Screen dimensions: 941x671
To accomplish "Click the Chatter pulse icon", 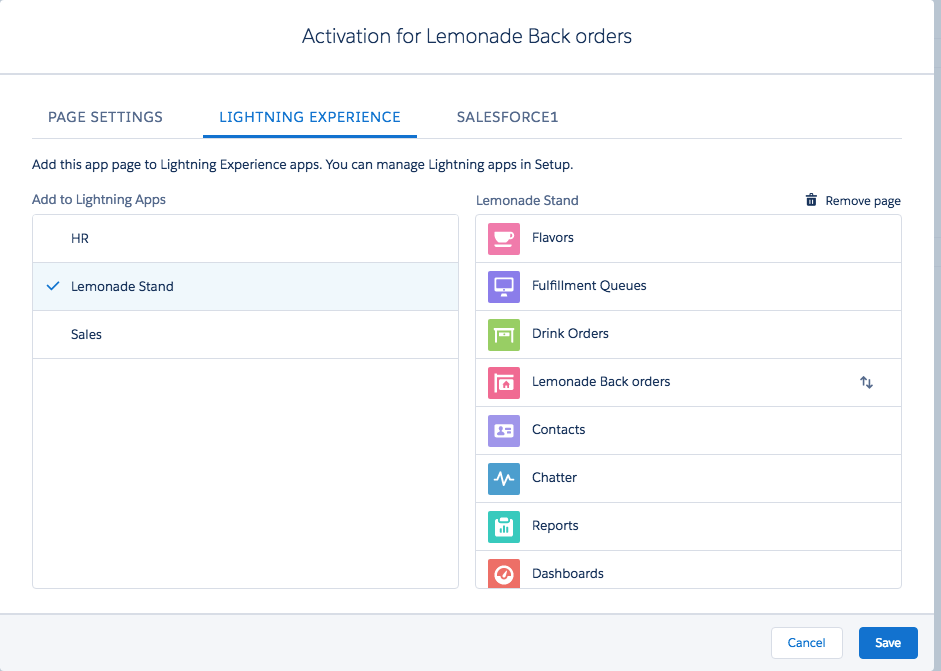I will (504, 478).
